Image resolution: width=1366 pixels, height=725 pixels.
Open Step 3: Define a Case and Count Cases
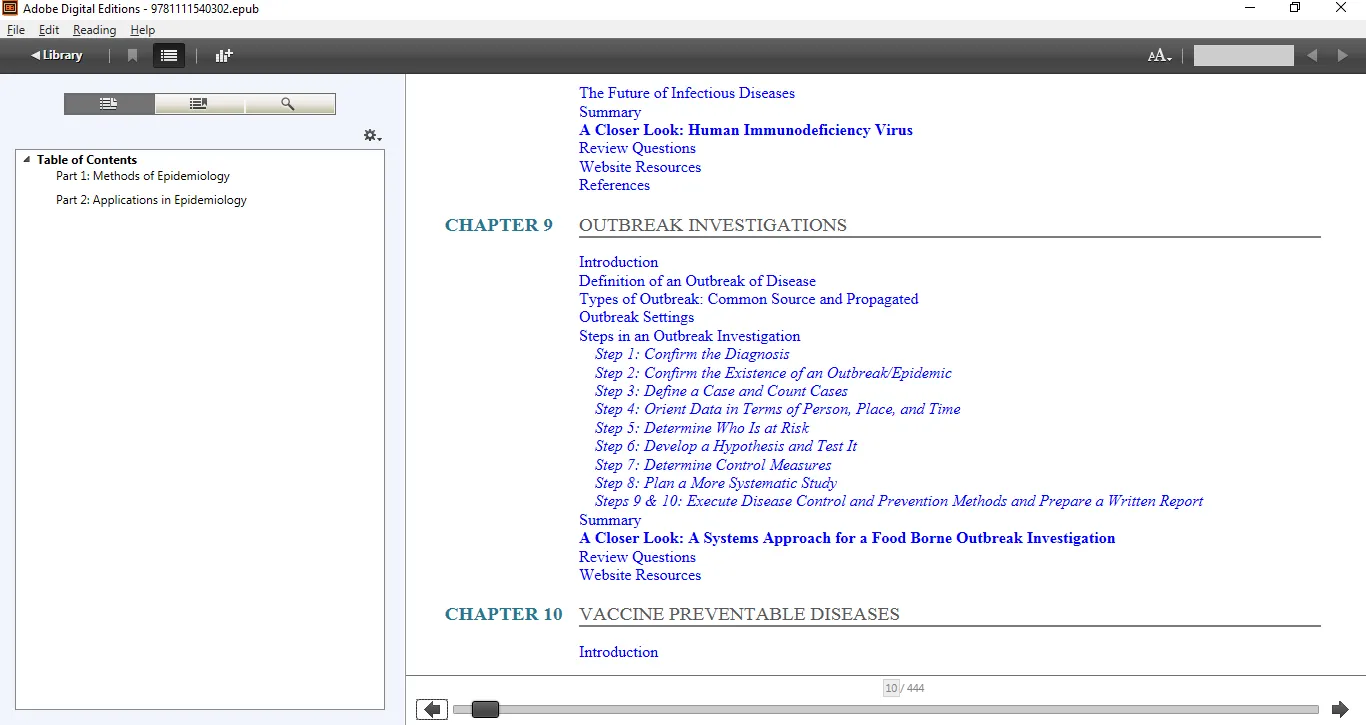tap(721, 391)
